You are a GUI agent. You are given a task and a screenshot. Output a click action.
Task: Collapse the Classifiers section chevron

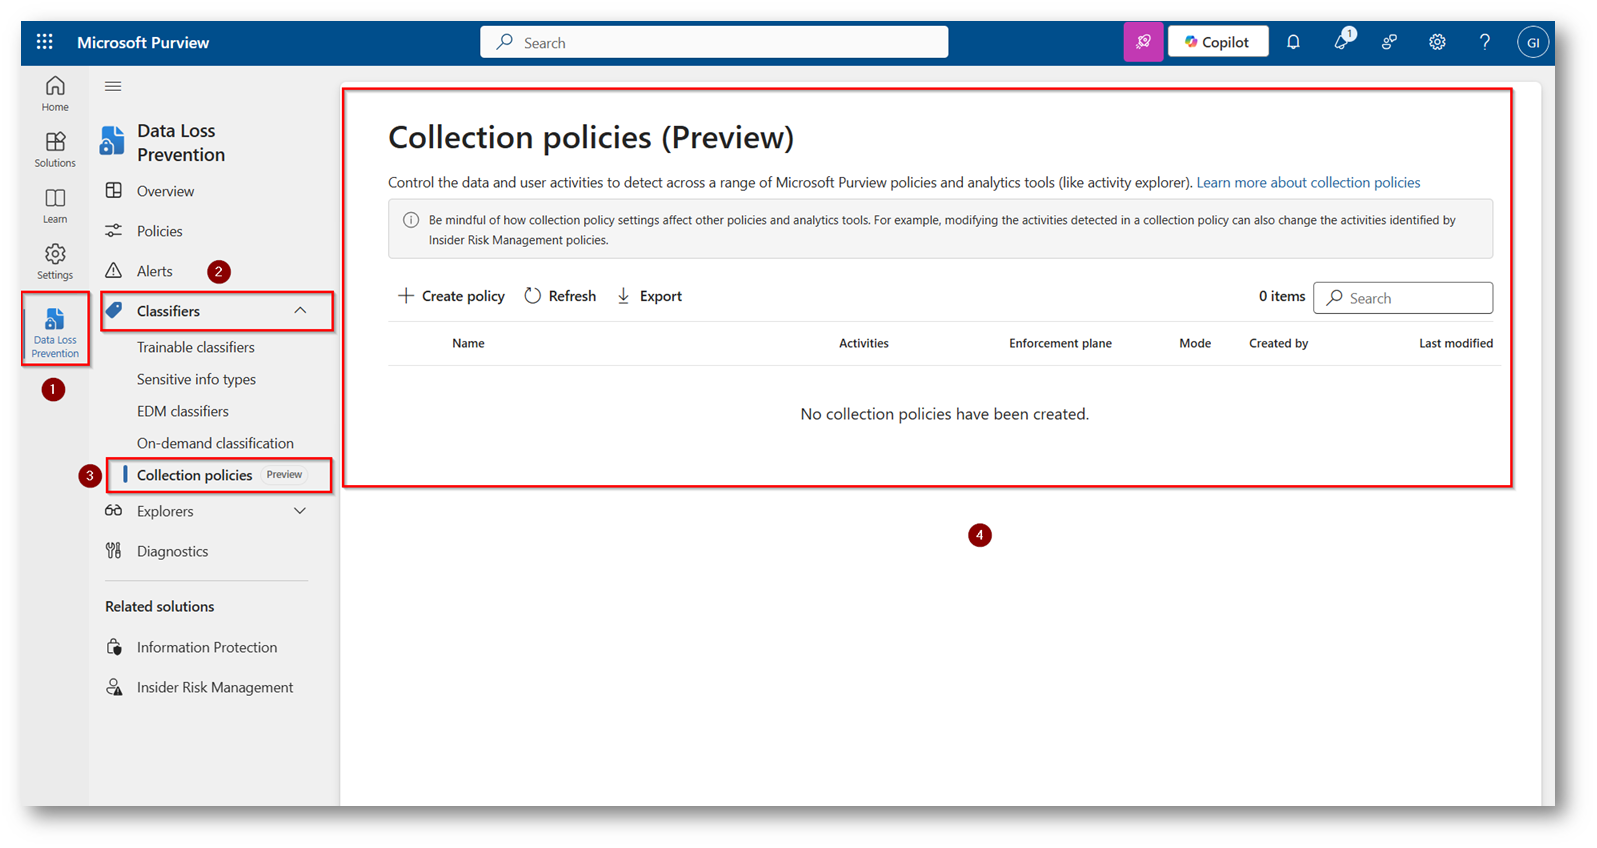click(300, 311)
